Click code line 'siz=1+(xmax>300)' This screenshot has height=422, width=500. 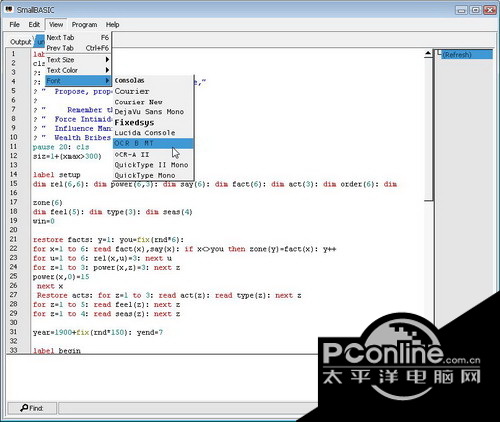67,156
